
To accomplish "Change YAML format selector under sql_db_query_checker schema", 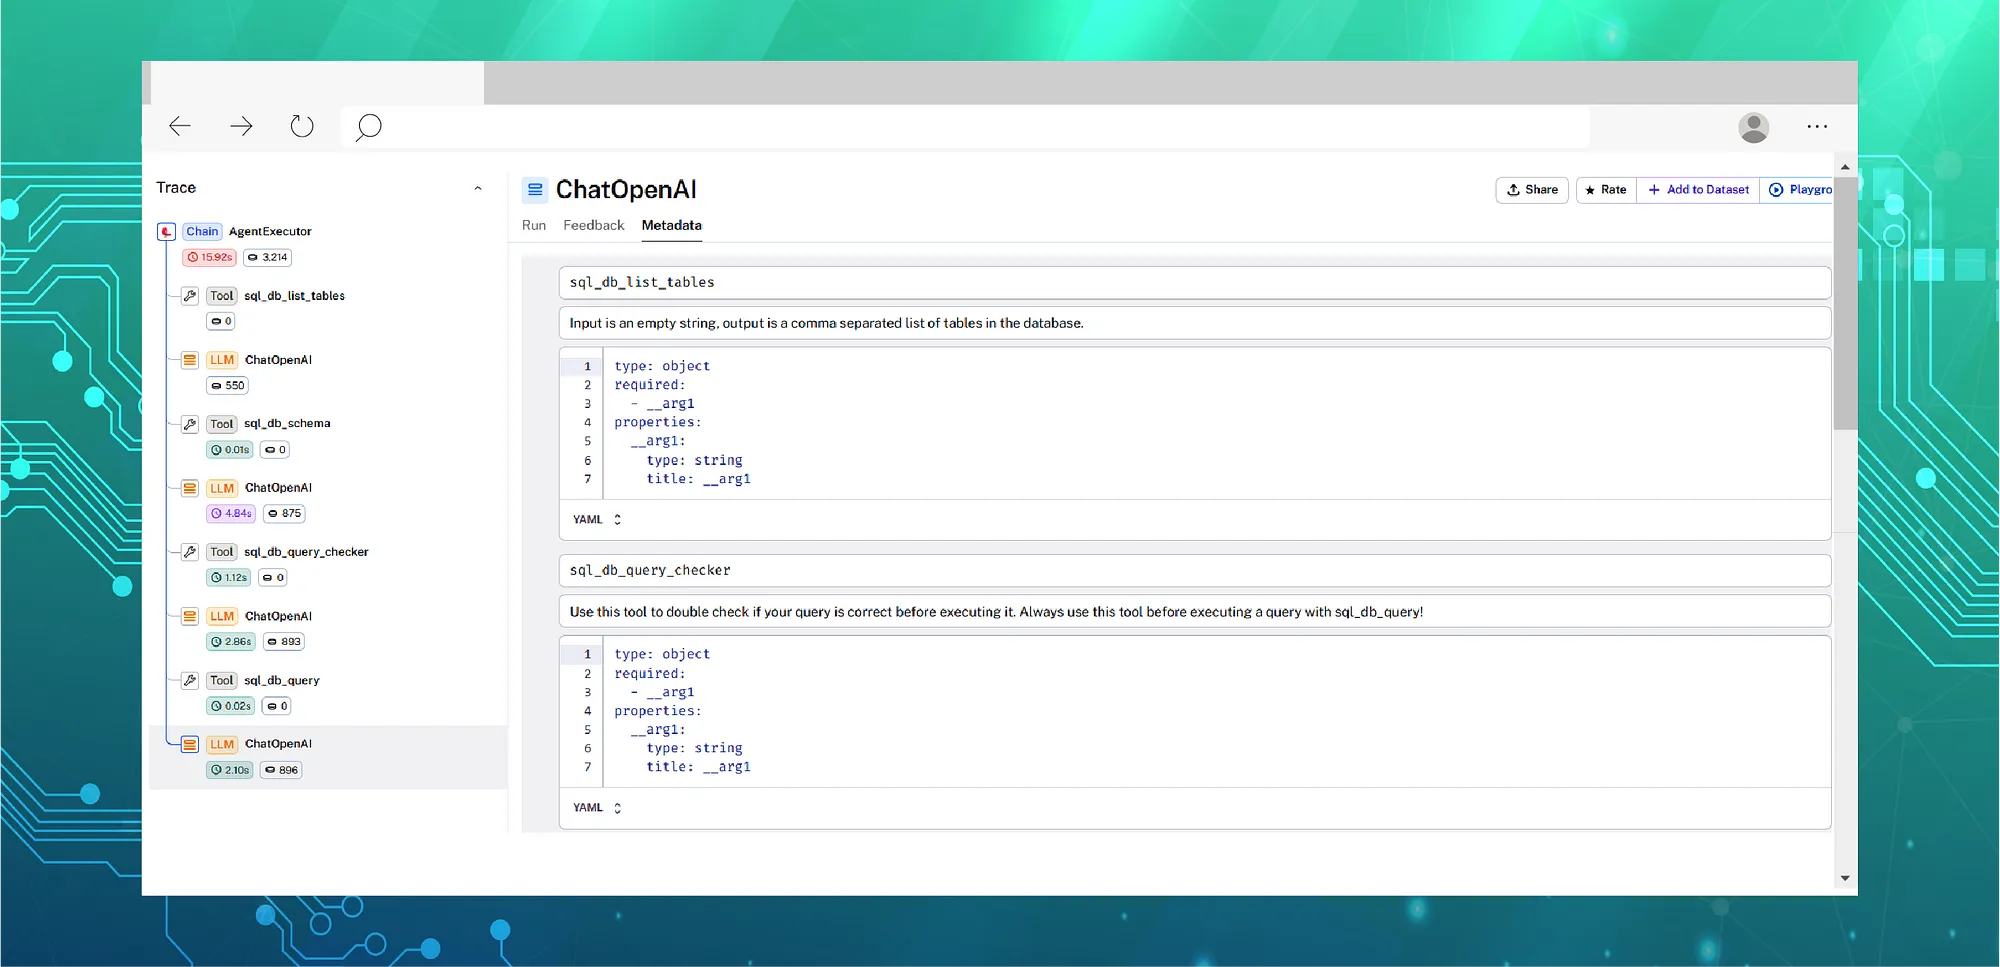I will (597, 808).
